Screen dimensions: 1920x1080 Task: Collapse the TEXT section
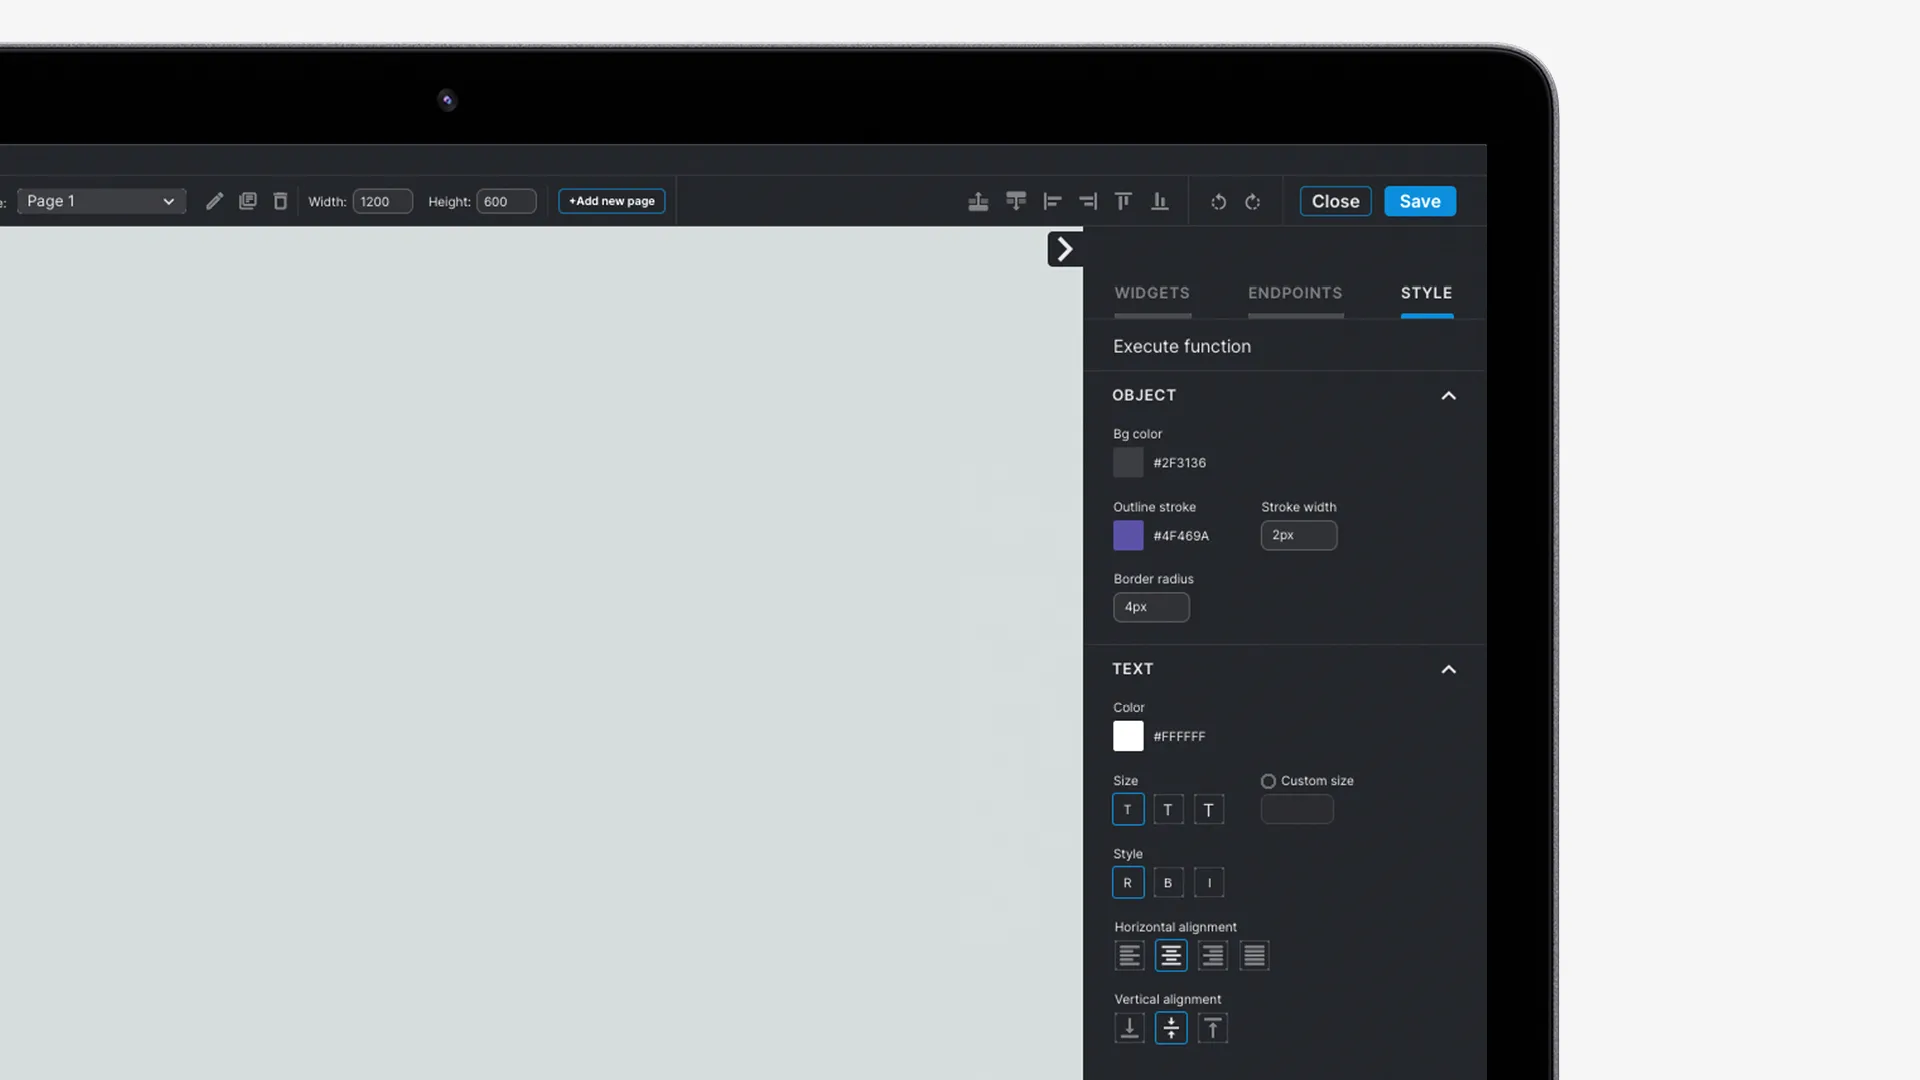click(1448, 669)
